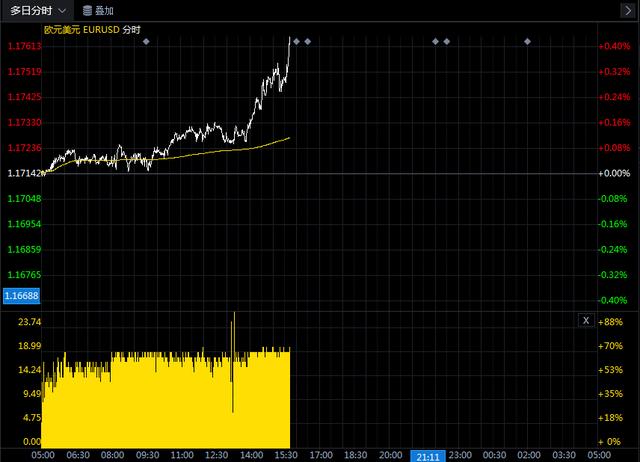Click the highlighted 1.16688 price label
This screenshot has width=640, height=462.
tap(22, 296)
